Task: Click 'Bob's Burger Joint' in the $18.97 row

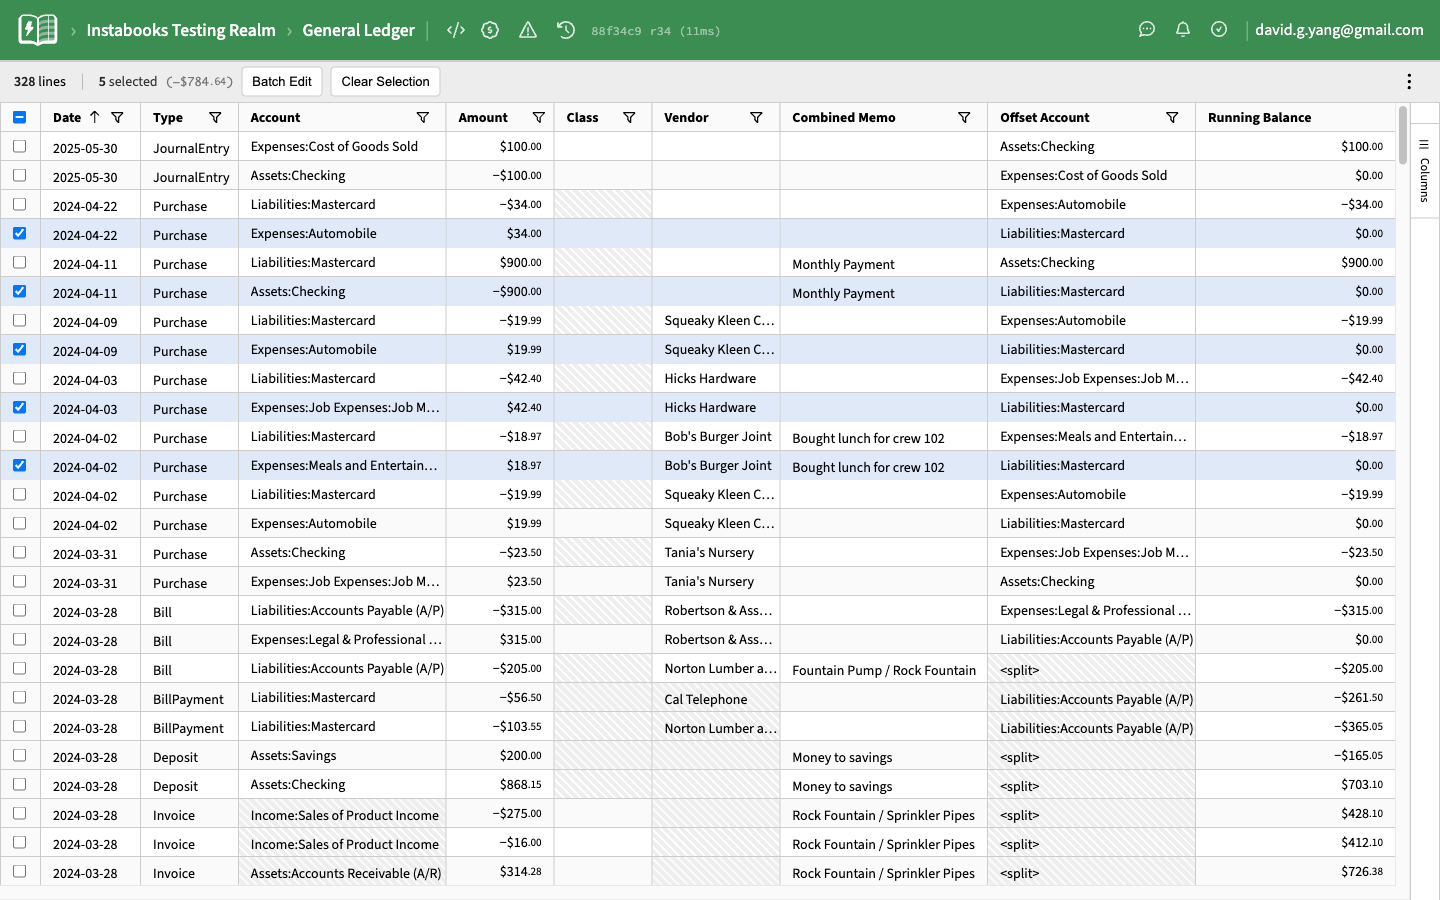Action: (716, 465)
